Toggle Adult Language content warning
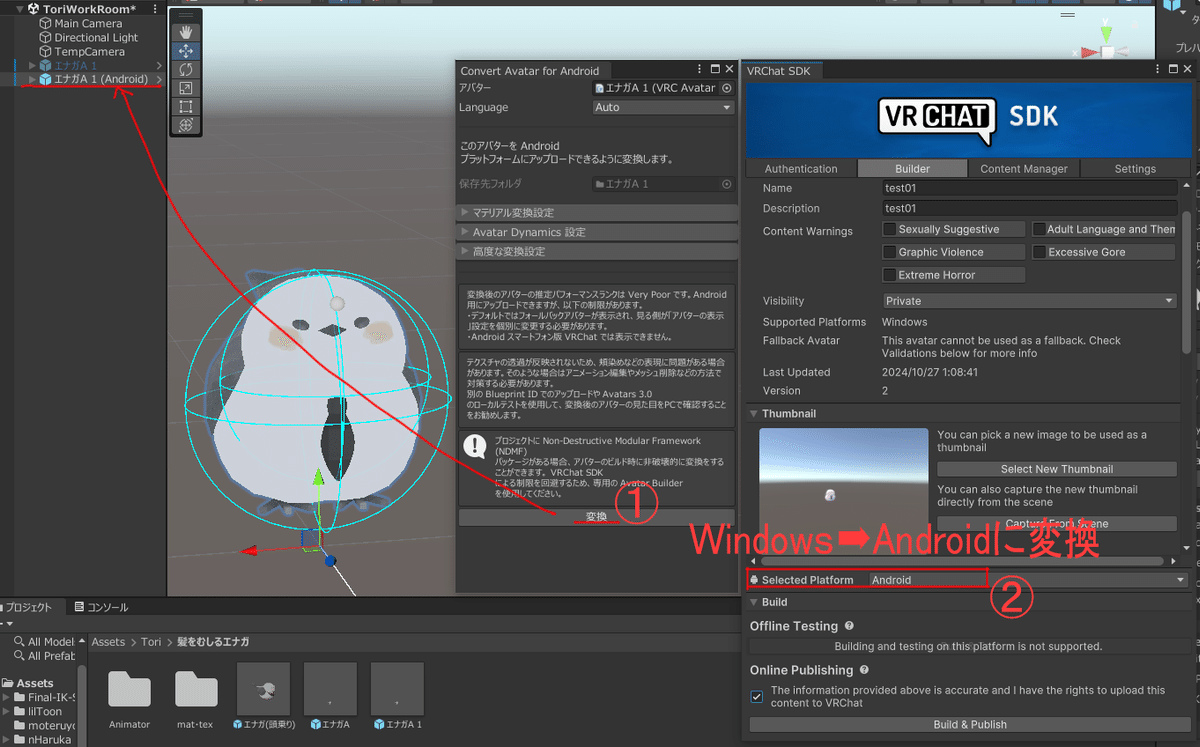This screenshot has width=1200, height=747. (1039, 230)
